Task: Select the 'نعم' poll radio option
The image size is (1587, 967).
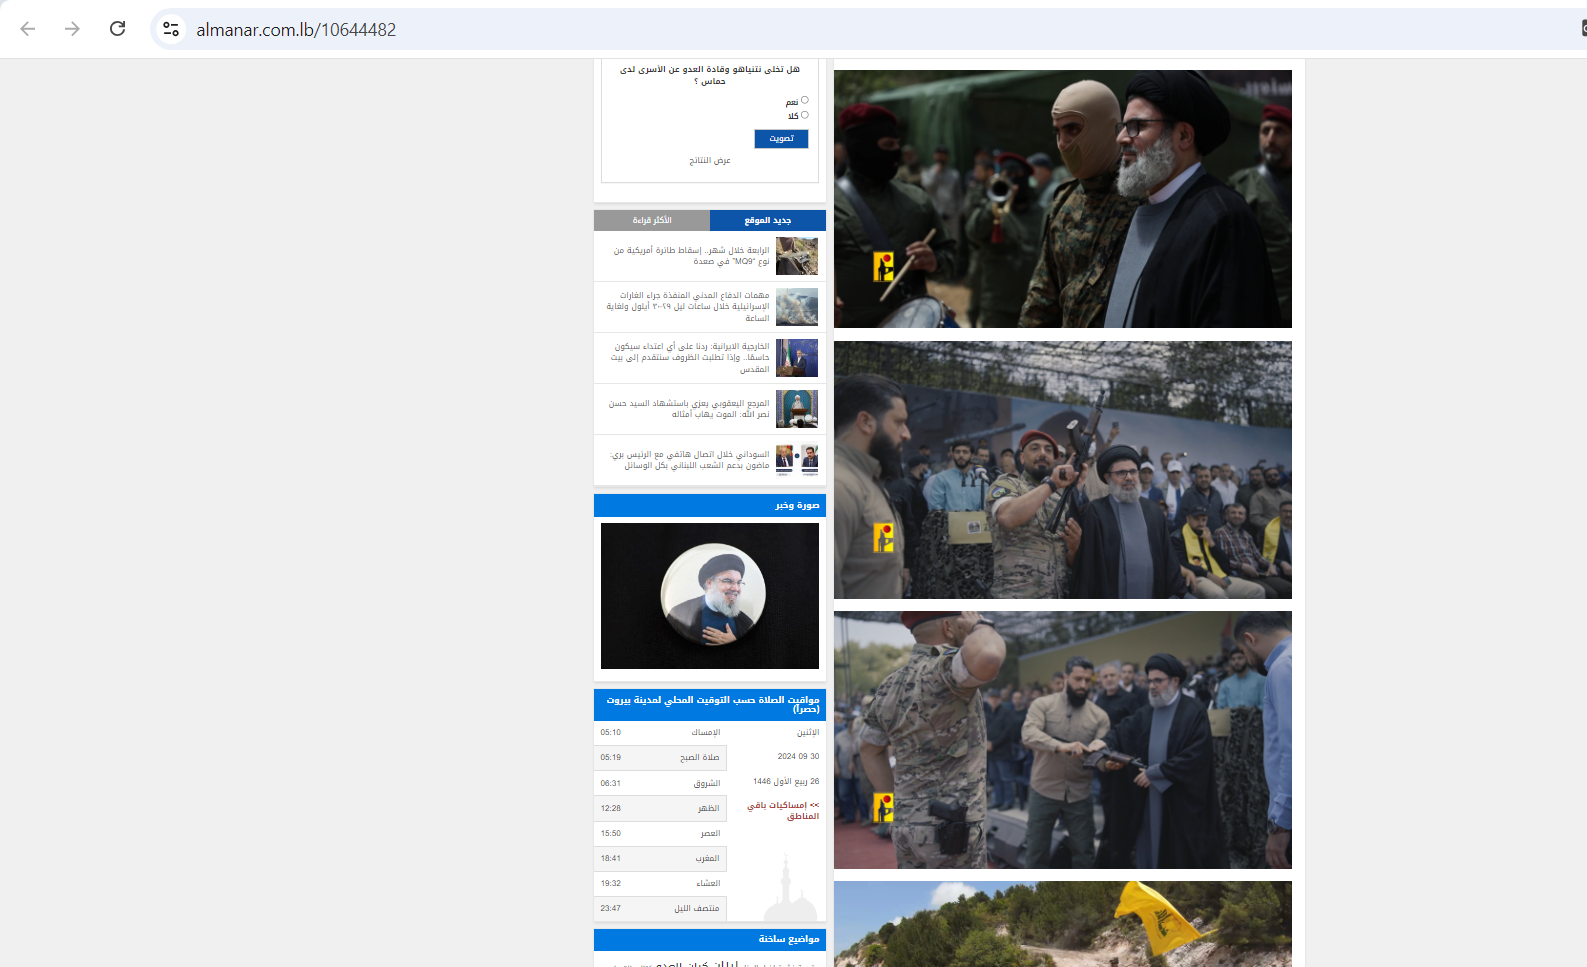Action: (x=804, y=100)
